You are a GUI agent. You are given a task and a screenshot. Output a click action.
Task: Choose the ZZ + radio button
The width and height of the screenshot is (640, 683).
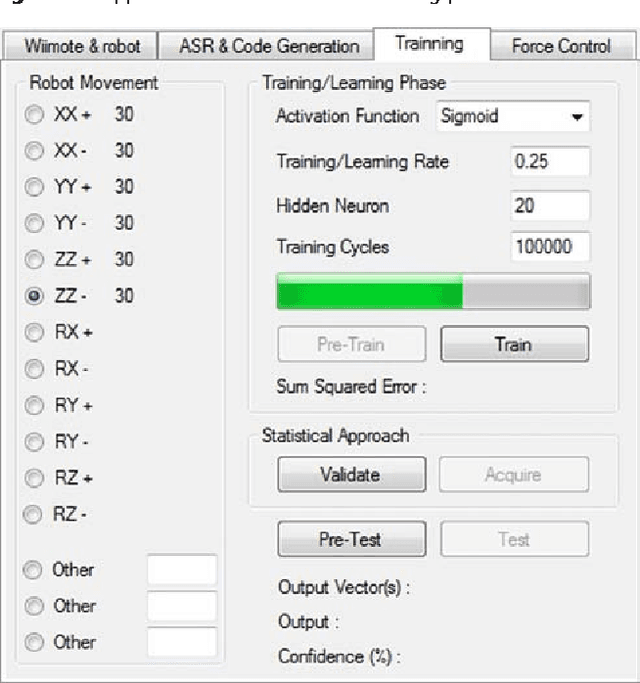(x=34, y=260)
